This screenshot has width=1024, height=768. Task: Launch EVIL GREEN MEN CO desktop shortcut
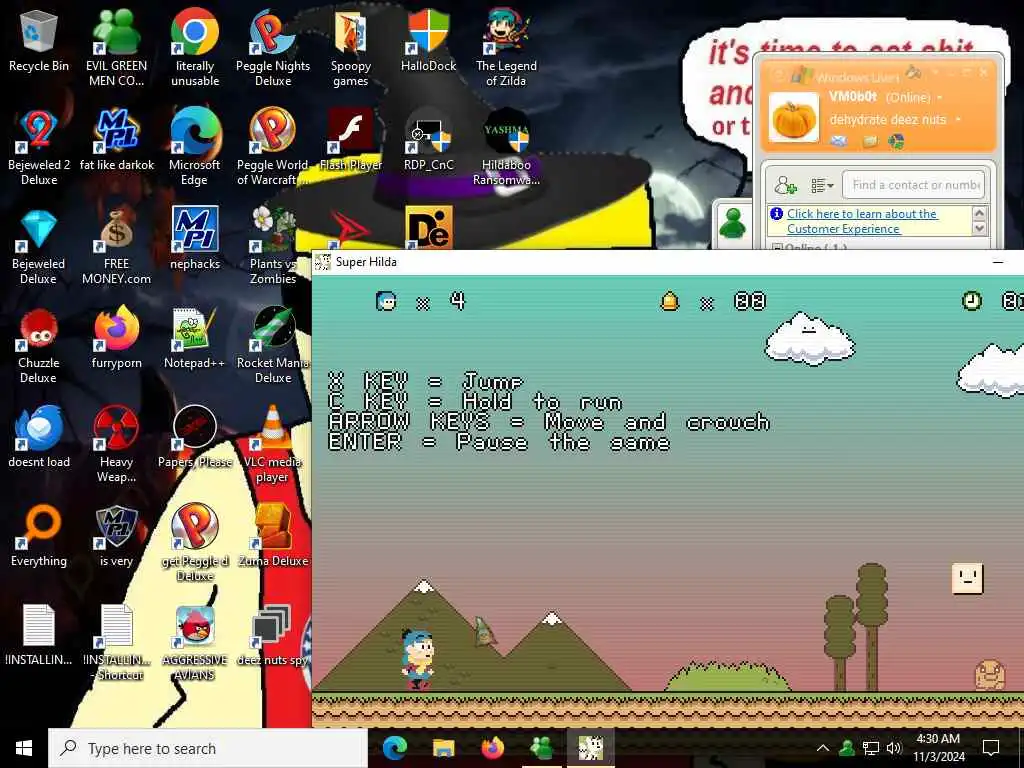[116, 47]
